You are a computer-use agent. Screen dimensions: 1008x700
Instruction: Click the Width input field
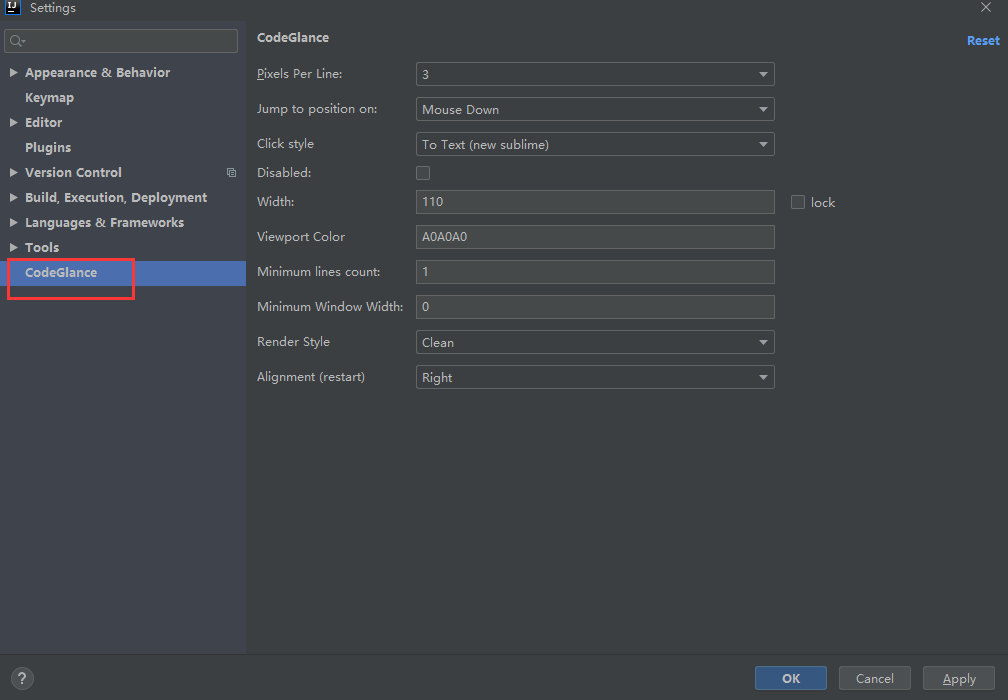pos(595,202)
